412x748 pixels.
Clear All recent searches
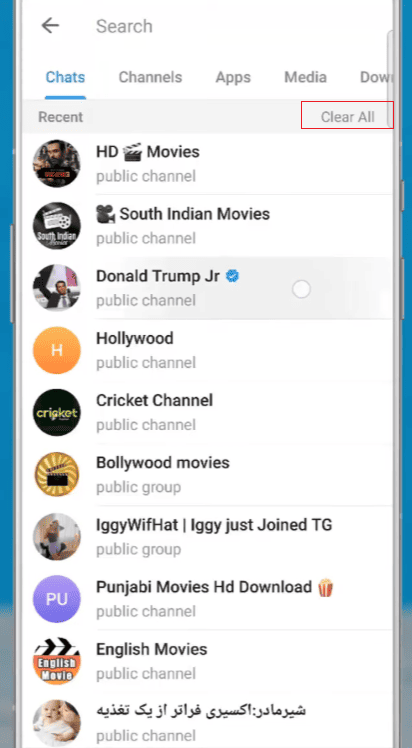[x=348, y=117]
